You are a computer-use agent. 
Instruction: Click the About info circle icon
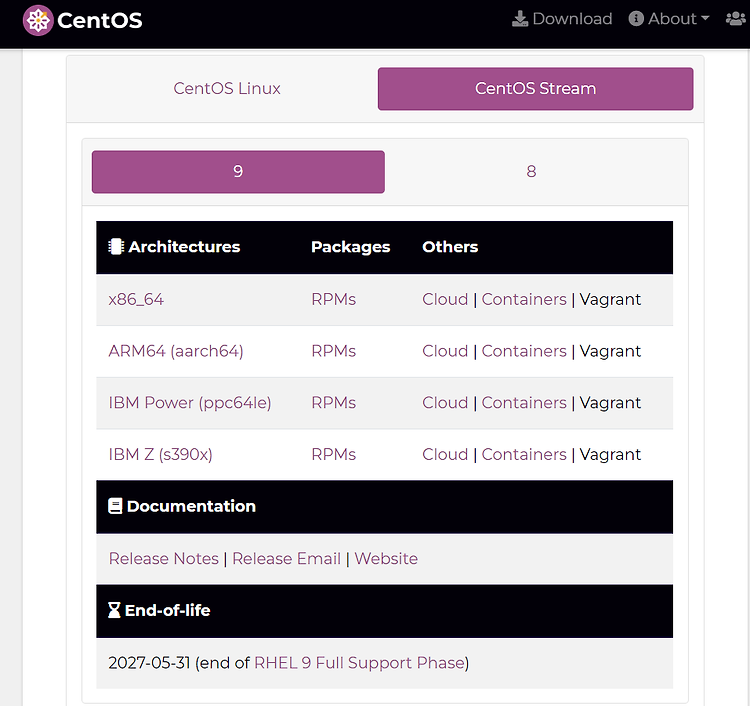636,19
